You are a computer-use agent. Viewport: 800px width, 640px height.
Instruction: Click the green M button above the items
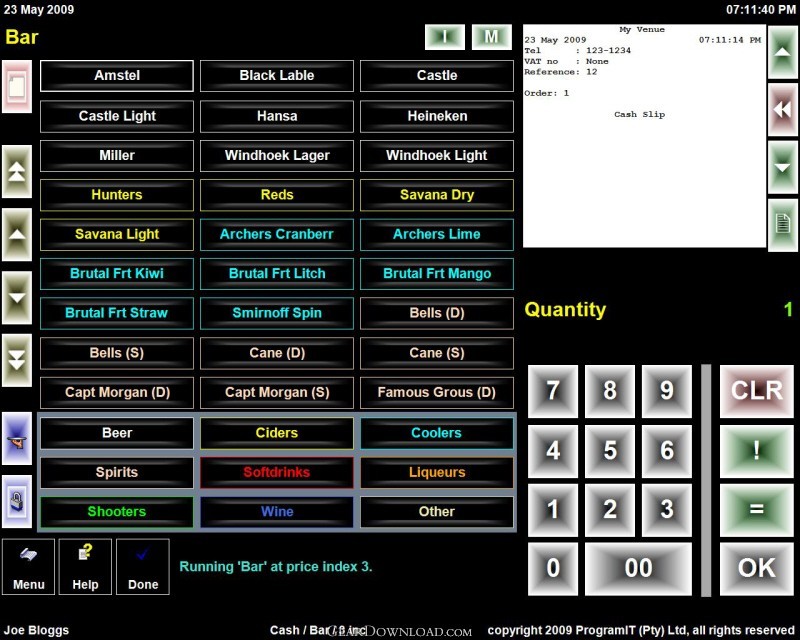(492, 37)
